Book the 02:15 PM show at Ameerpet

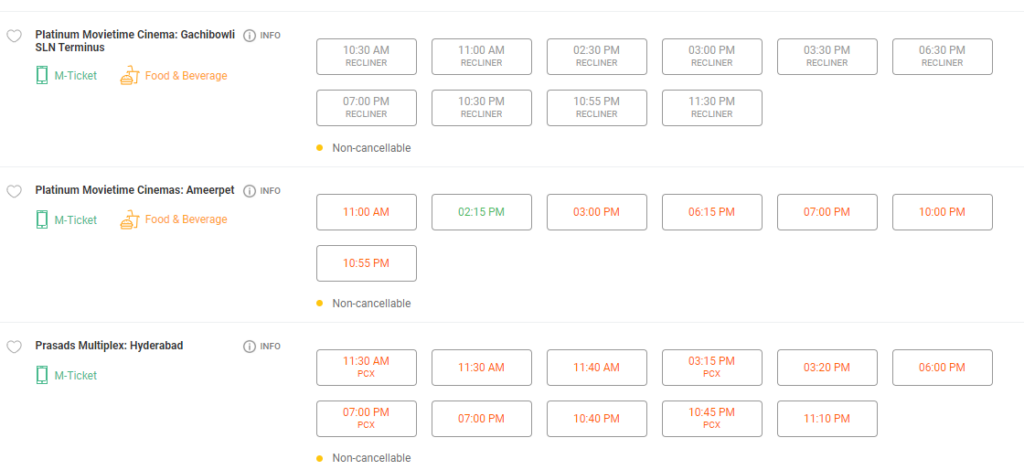[x=481, y=212]
